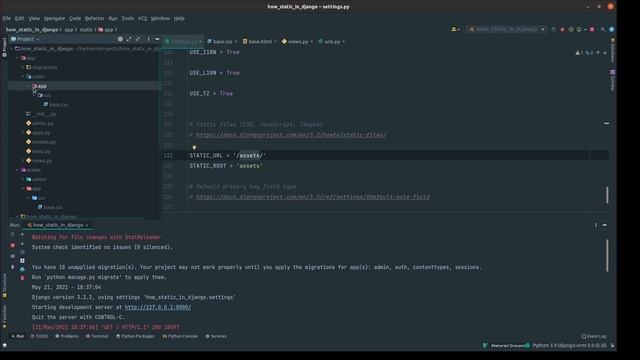Open http://127.0.0.1:8000/ link in console
Screen dimensions: 640x360
click(158, 307)
